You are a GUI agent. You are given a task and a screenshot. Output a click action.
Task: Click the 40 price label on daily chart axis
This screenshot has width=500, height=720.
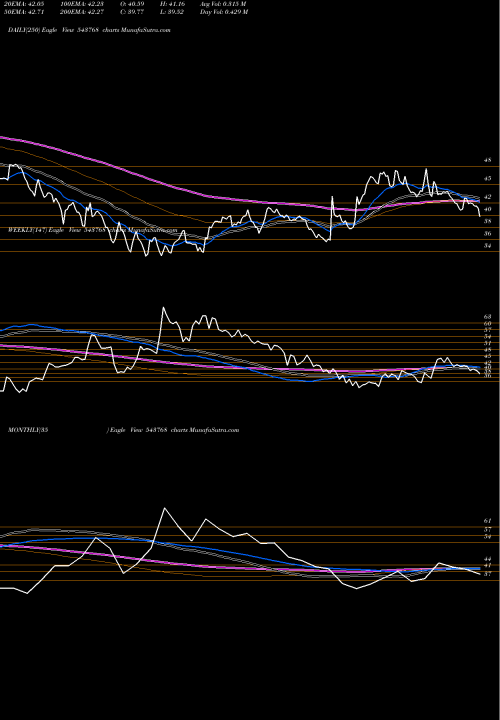tap(487, 209)
